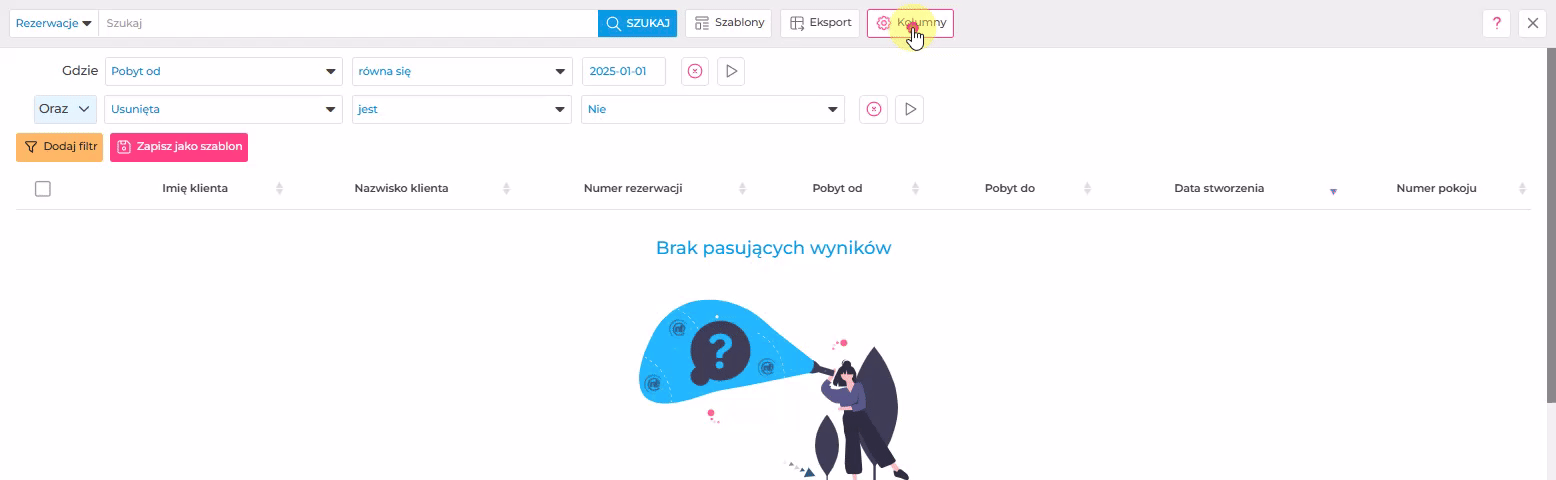Sort by Numer rezerwacji column arrows
The image size is (1556, 480).
[742, 189]
